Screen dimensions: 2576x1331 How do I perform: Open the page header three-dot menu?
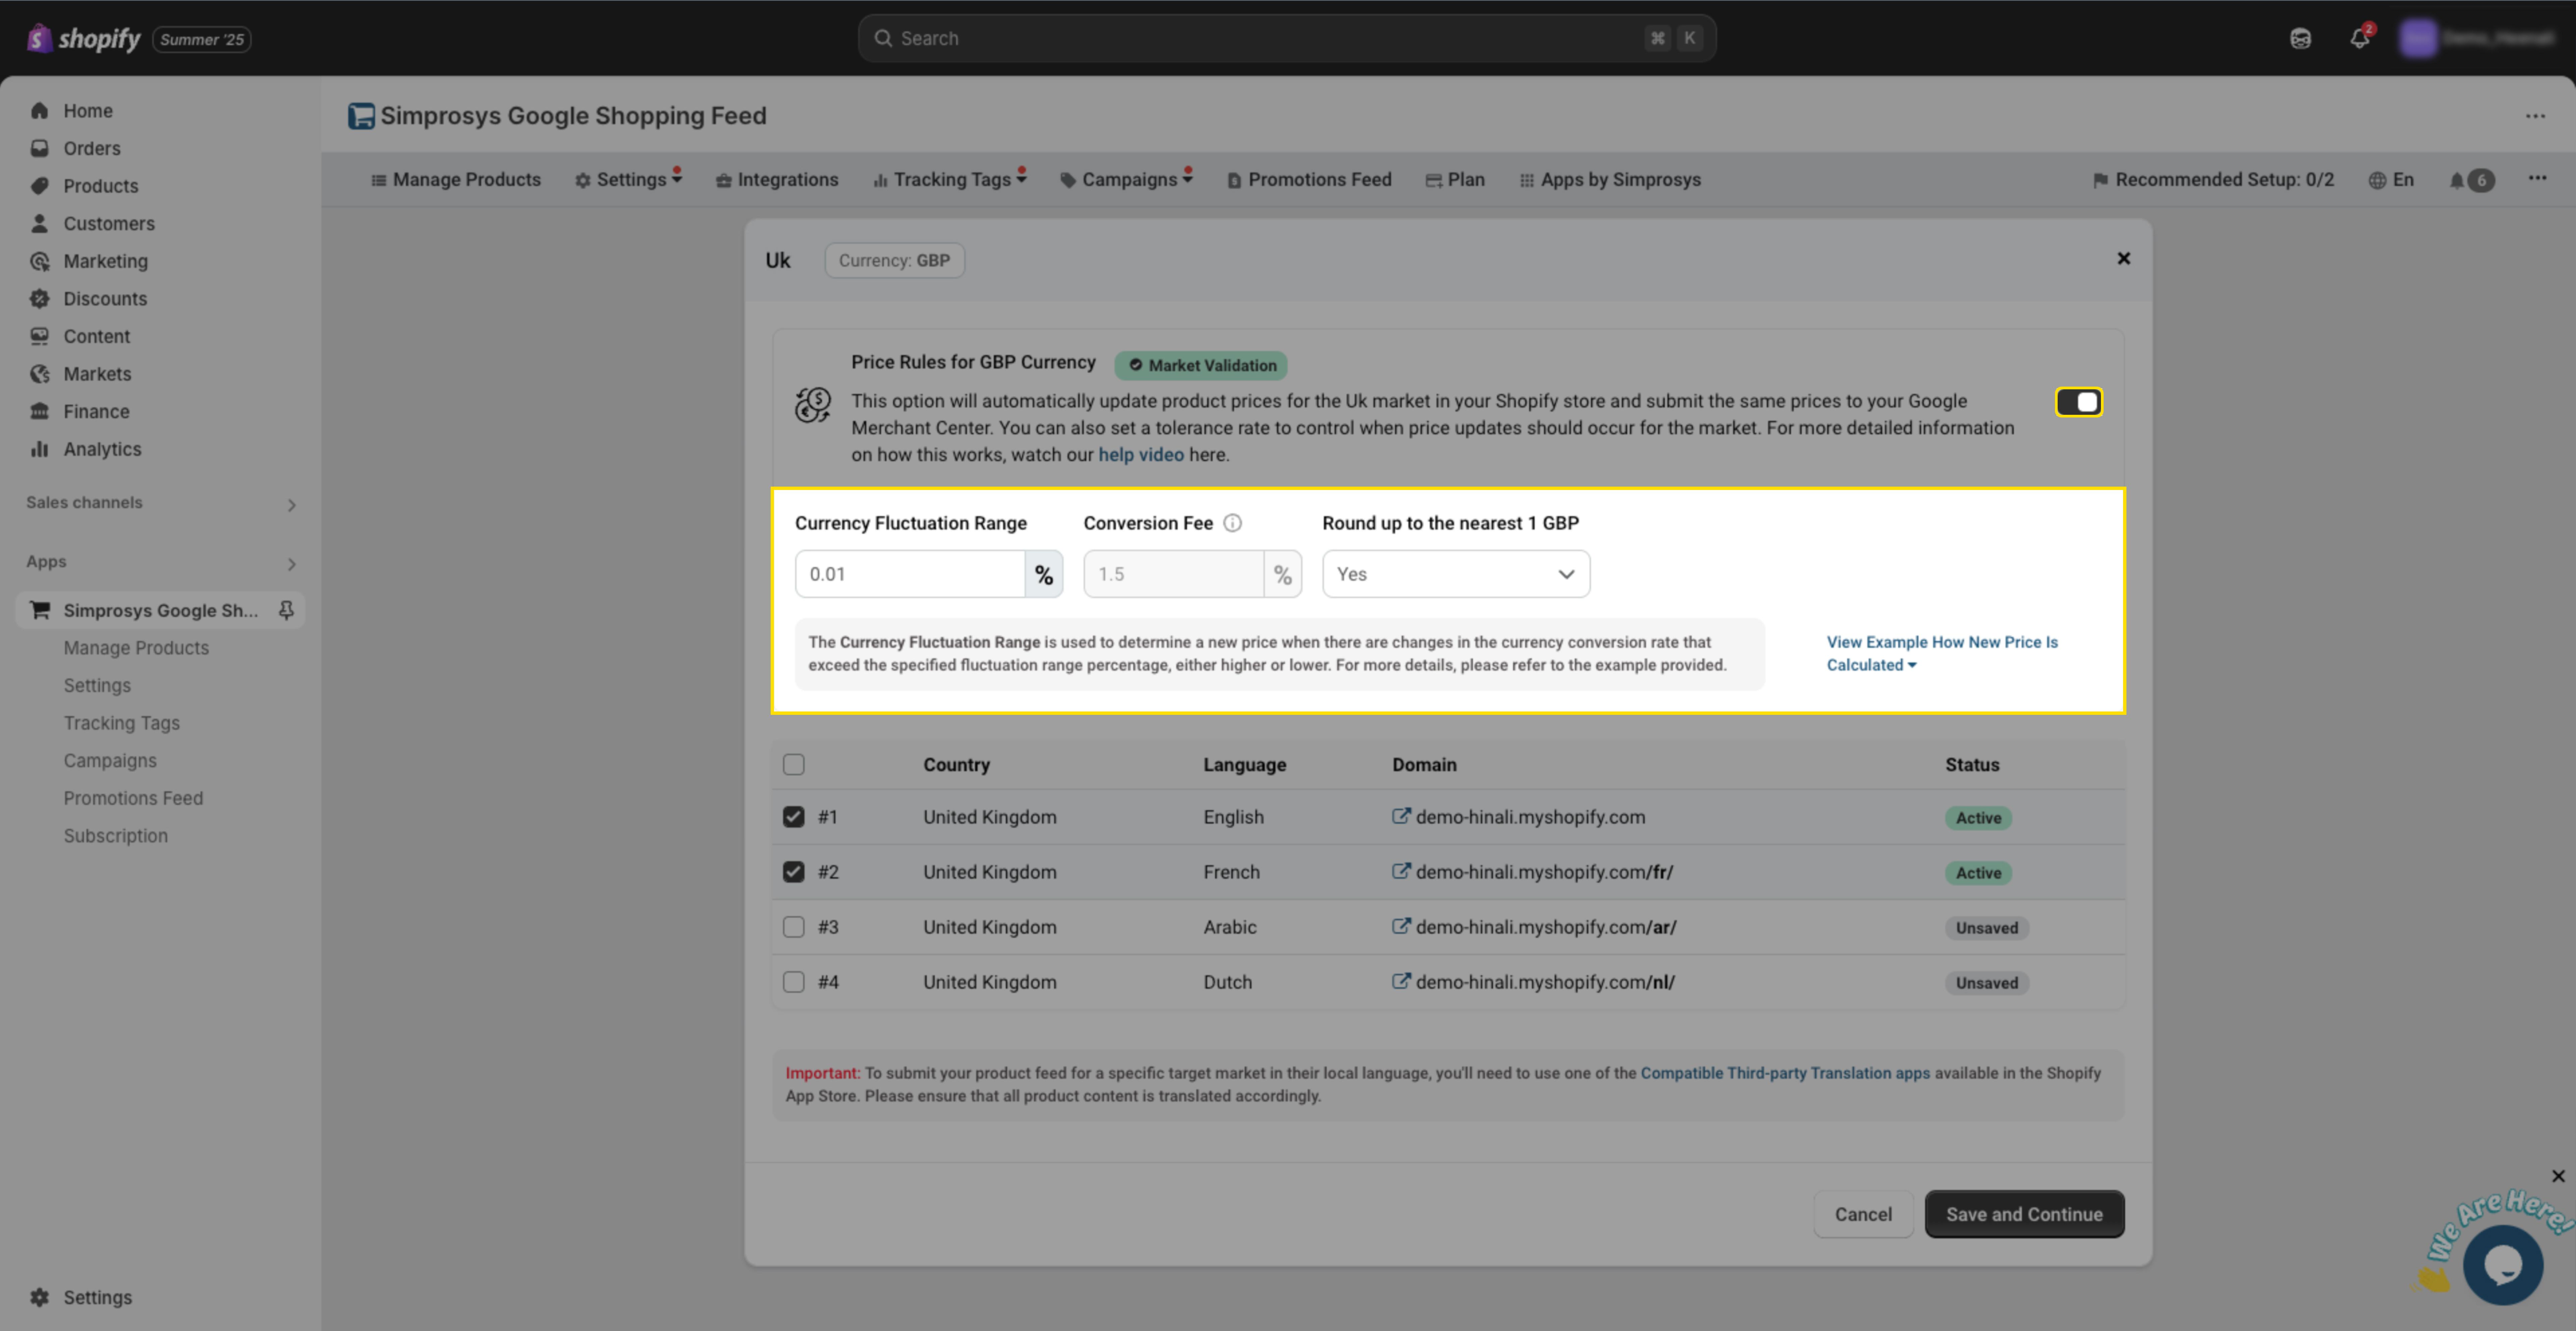pos(2535,116)
